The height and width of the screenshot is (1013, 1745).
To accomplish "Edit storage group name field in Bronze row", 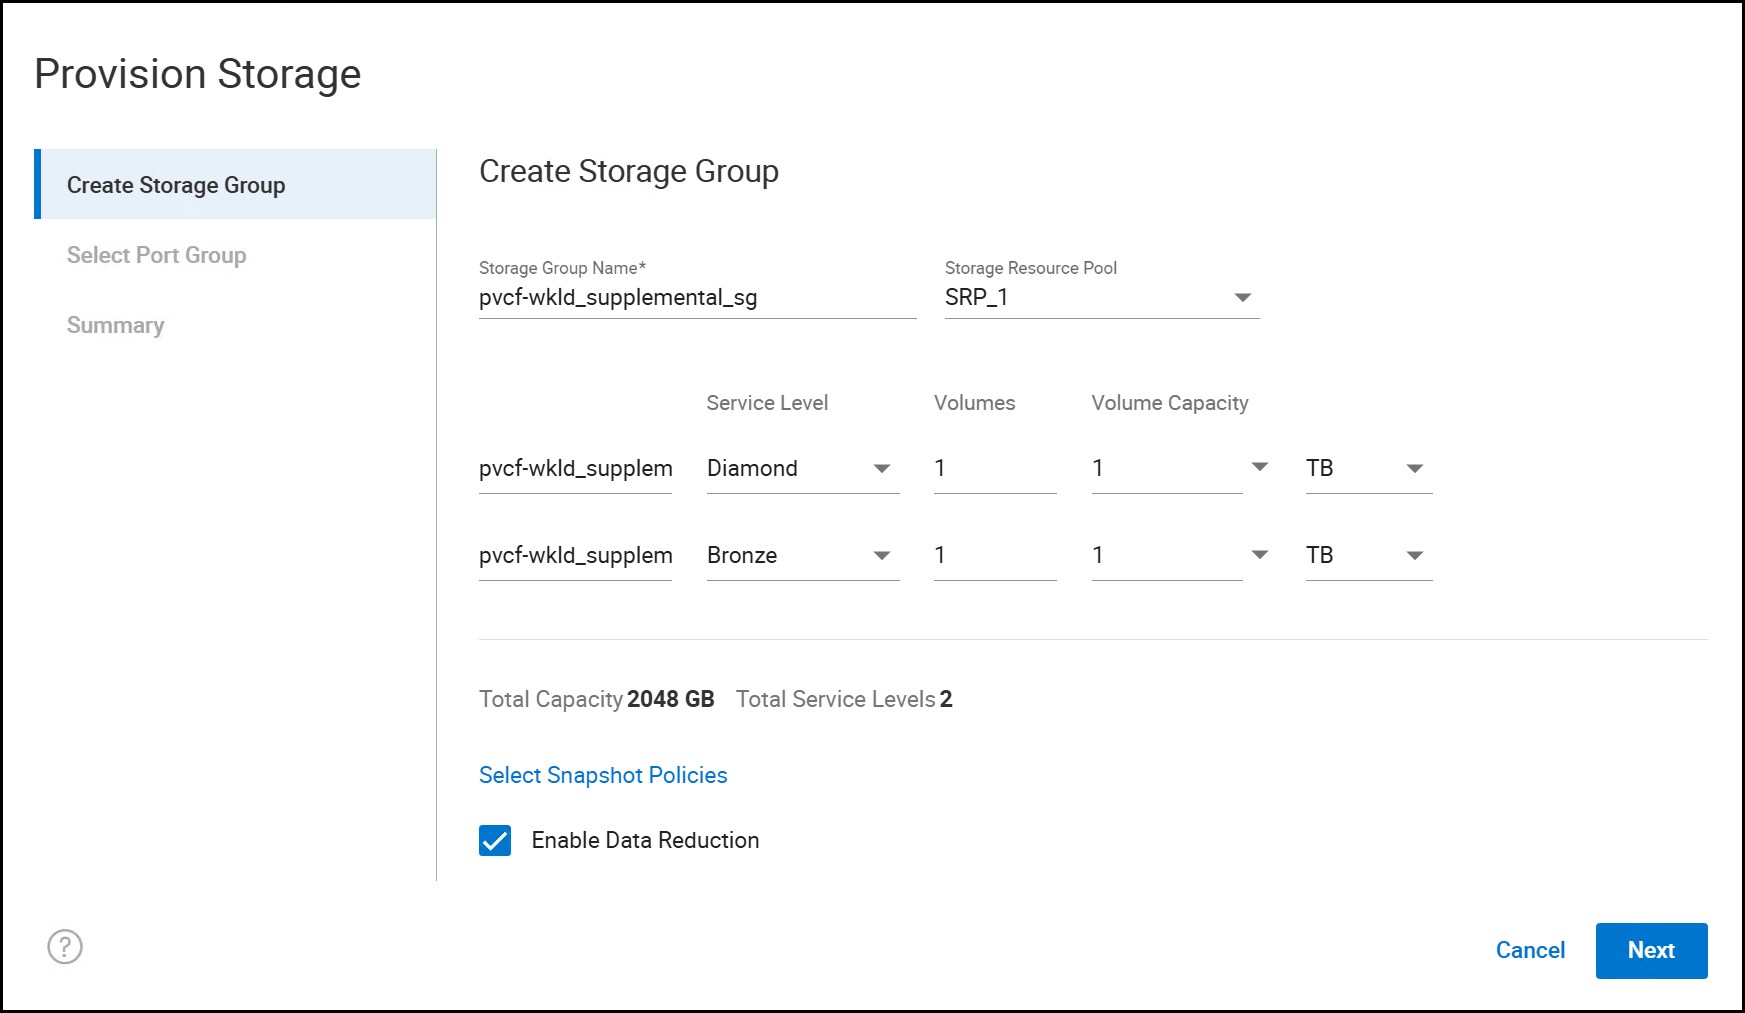I will tap(575, 555).
